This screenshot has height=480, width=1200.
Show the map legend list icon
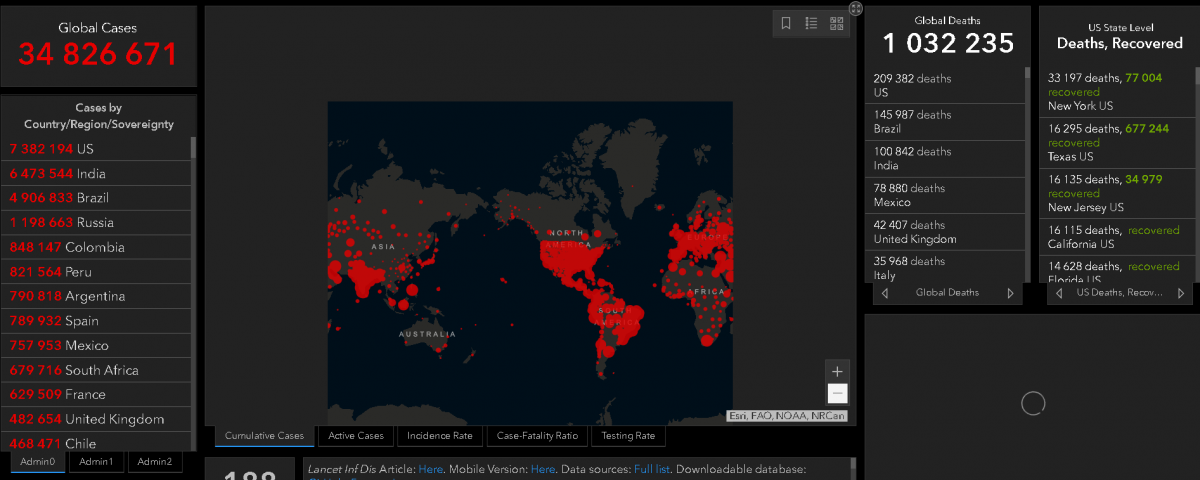pyautogui.click(x=812, y=23)
